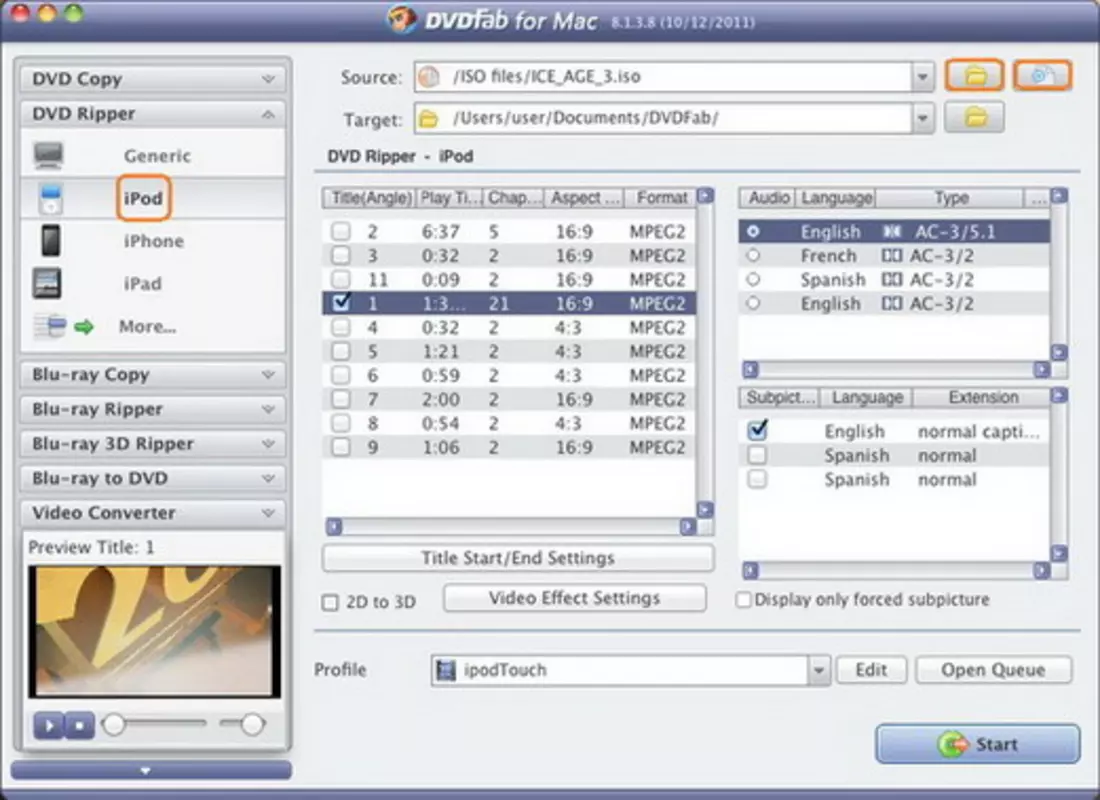Browse target folder icon button
This screenshot has height=800, width=1100.
tap(974, 118)
